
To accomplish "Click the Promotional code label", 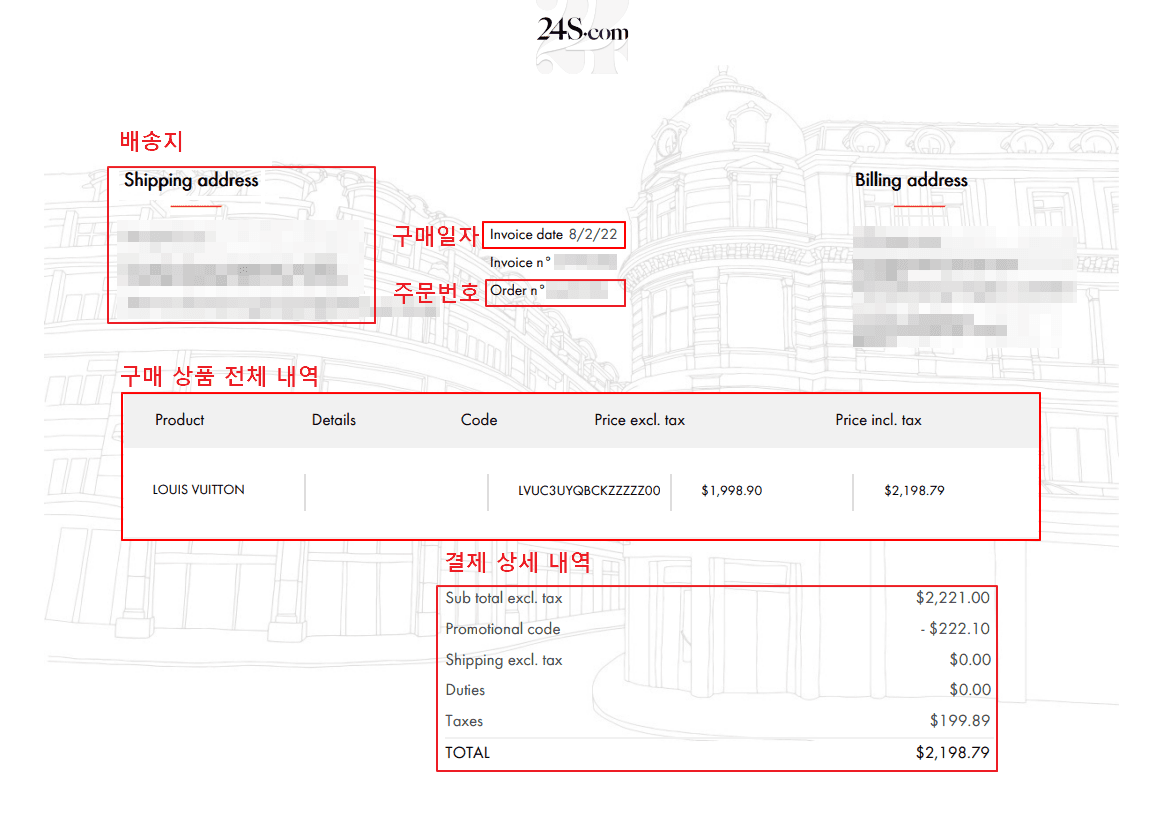I will pyautogui.click(x=502, y=629).
